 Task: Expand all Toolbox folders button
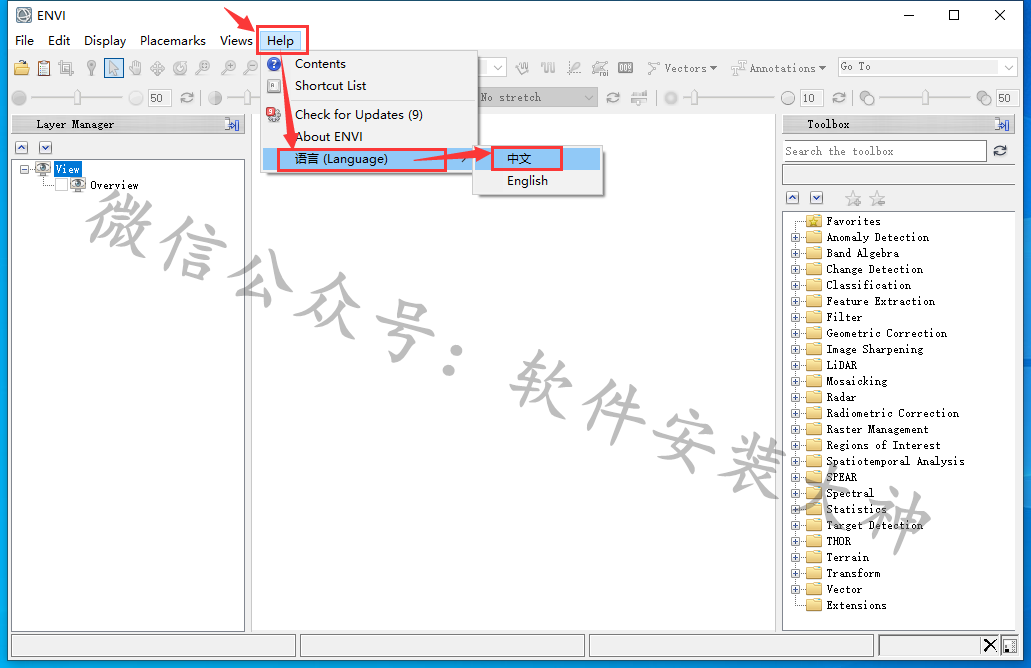(x=817, y=198)
